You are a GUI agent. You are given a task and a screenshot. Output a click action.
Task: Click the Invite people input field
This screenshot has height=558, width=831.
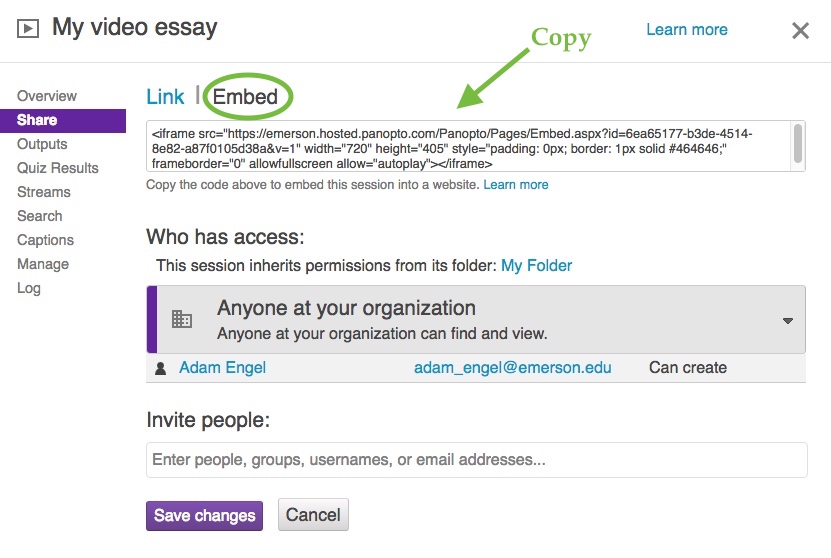coord(476,460)
